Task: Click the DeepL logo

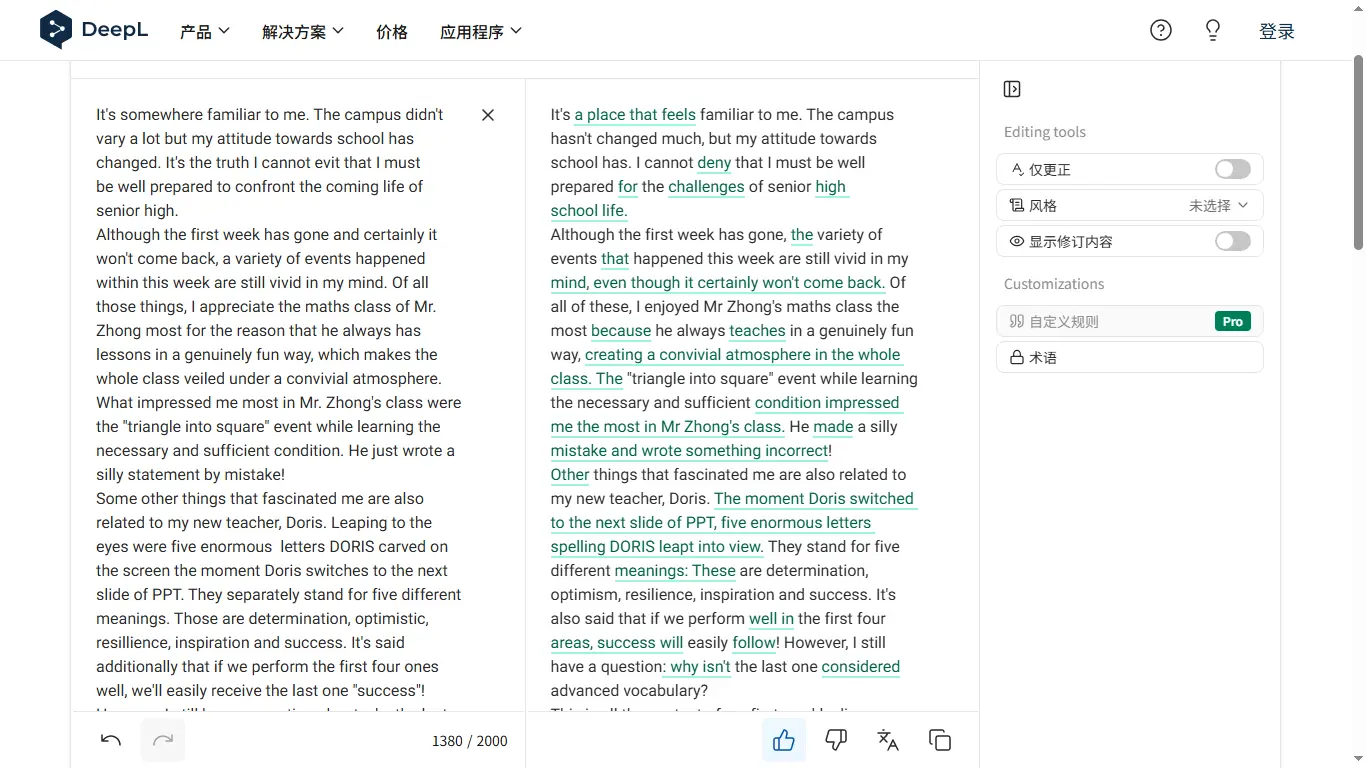Action: coord(93,30)
